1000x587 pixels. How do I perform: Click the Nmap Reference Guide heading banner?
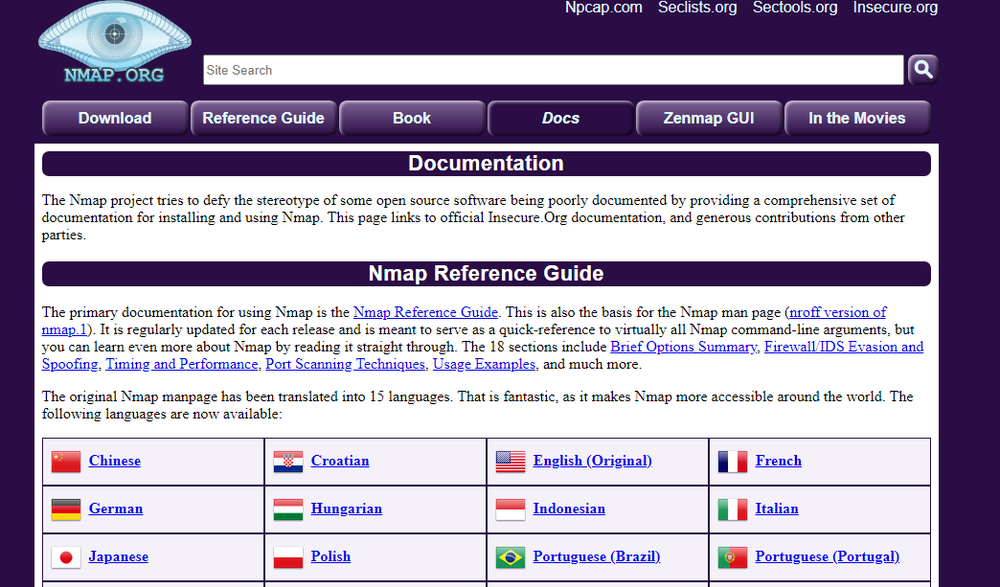pyautogui.click(x=486, y=274)
